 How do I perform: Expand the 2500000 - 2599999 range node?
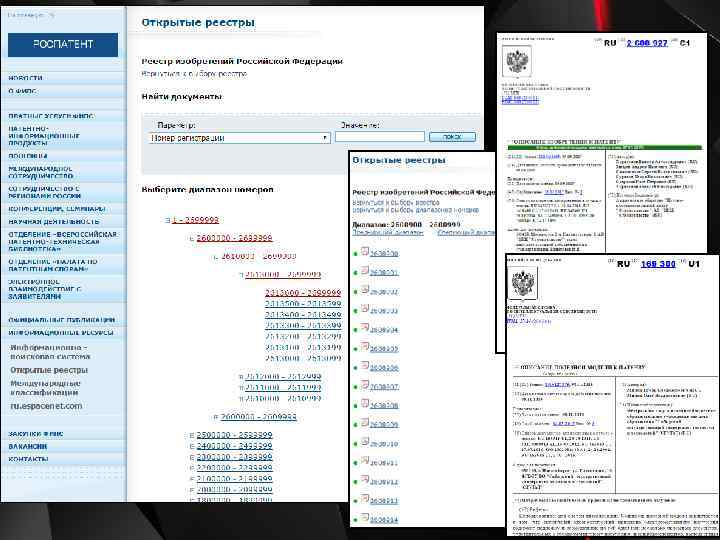click(x=192, y=435)
